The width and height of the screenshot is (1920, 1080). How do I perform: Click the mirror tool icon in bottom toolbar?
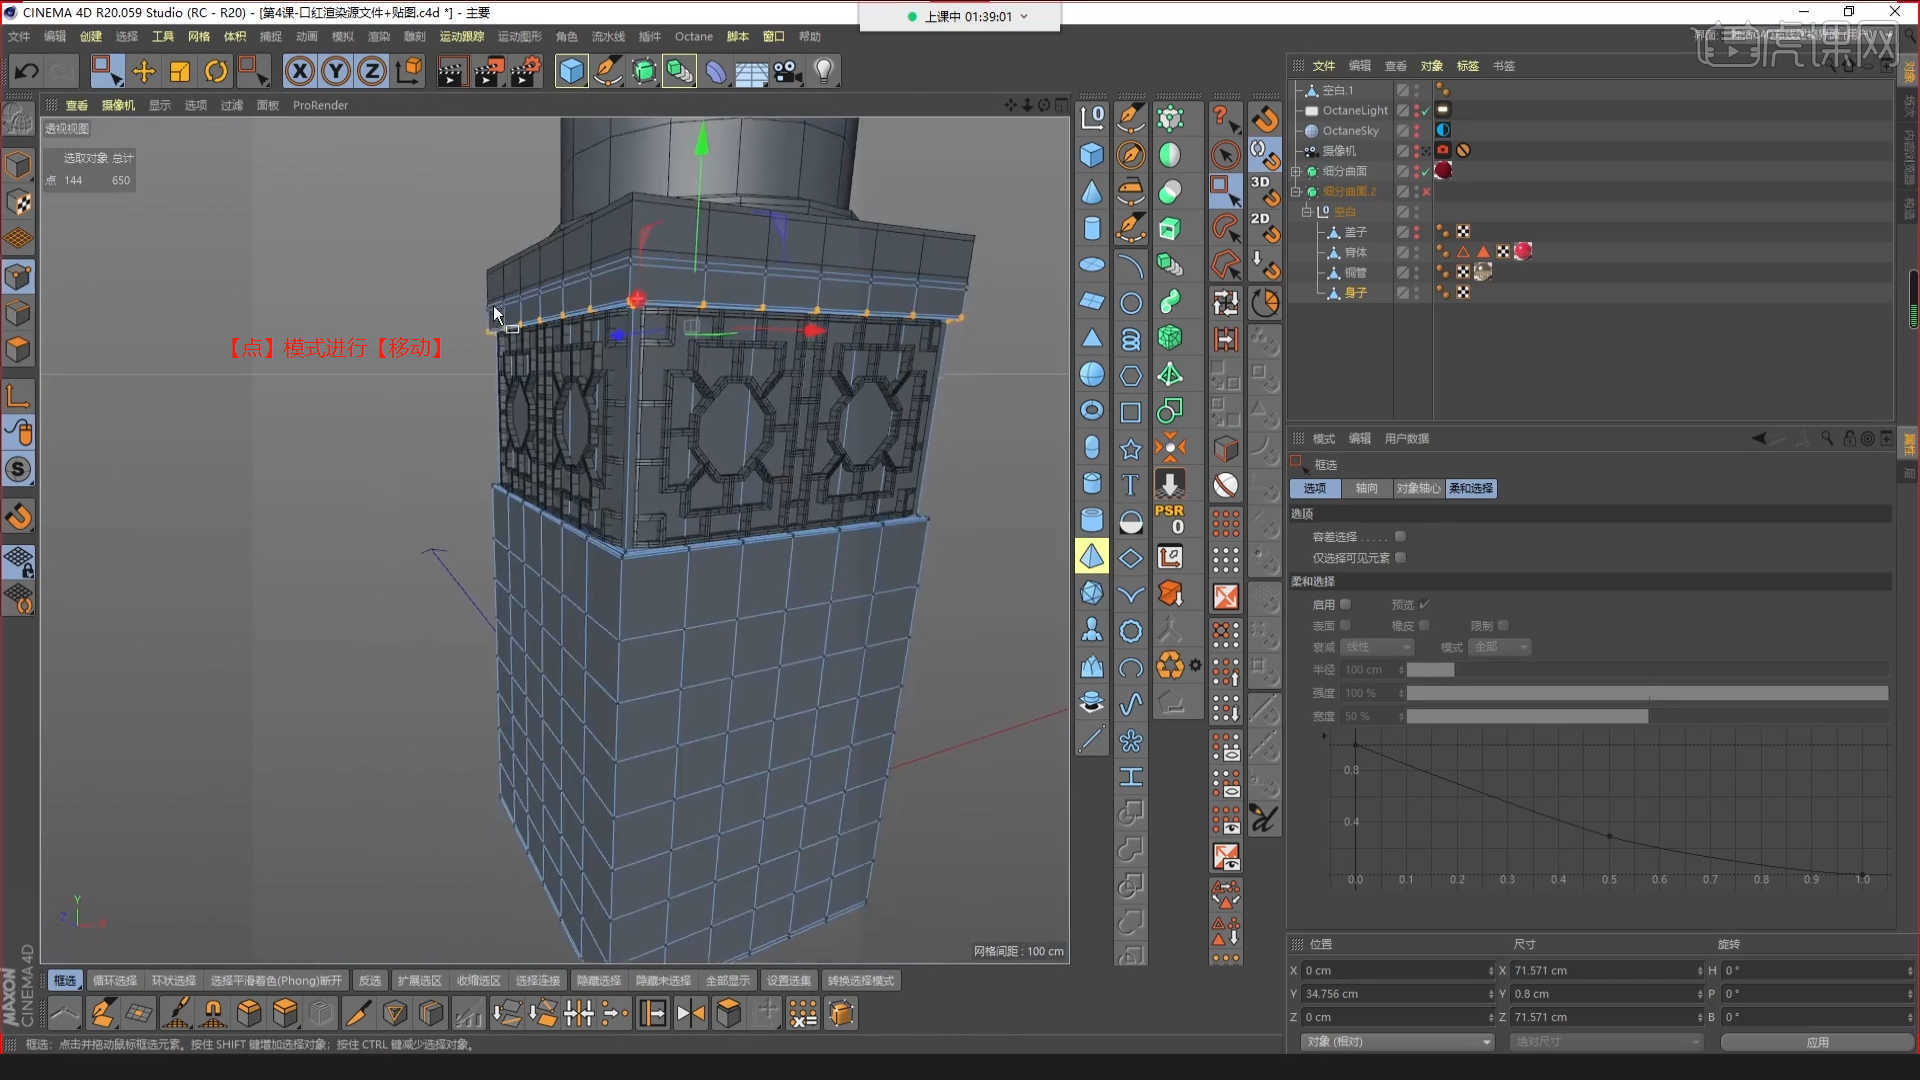[690, 1014]
